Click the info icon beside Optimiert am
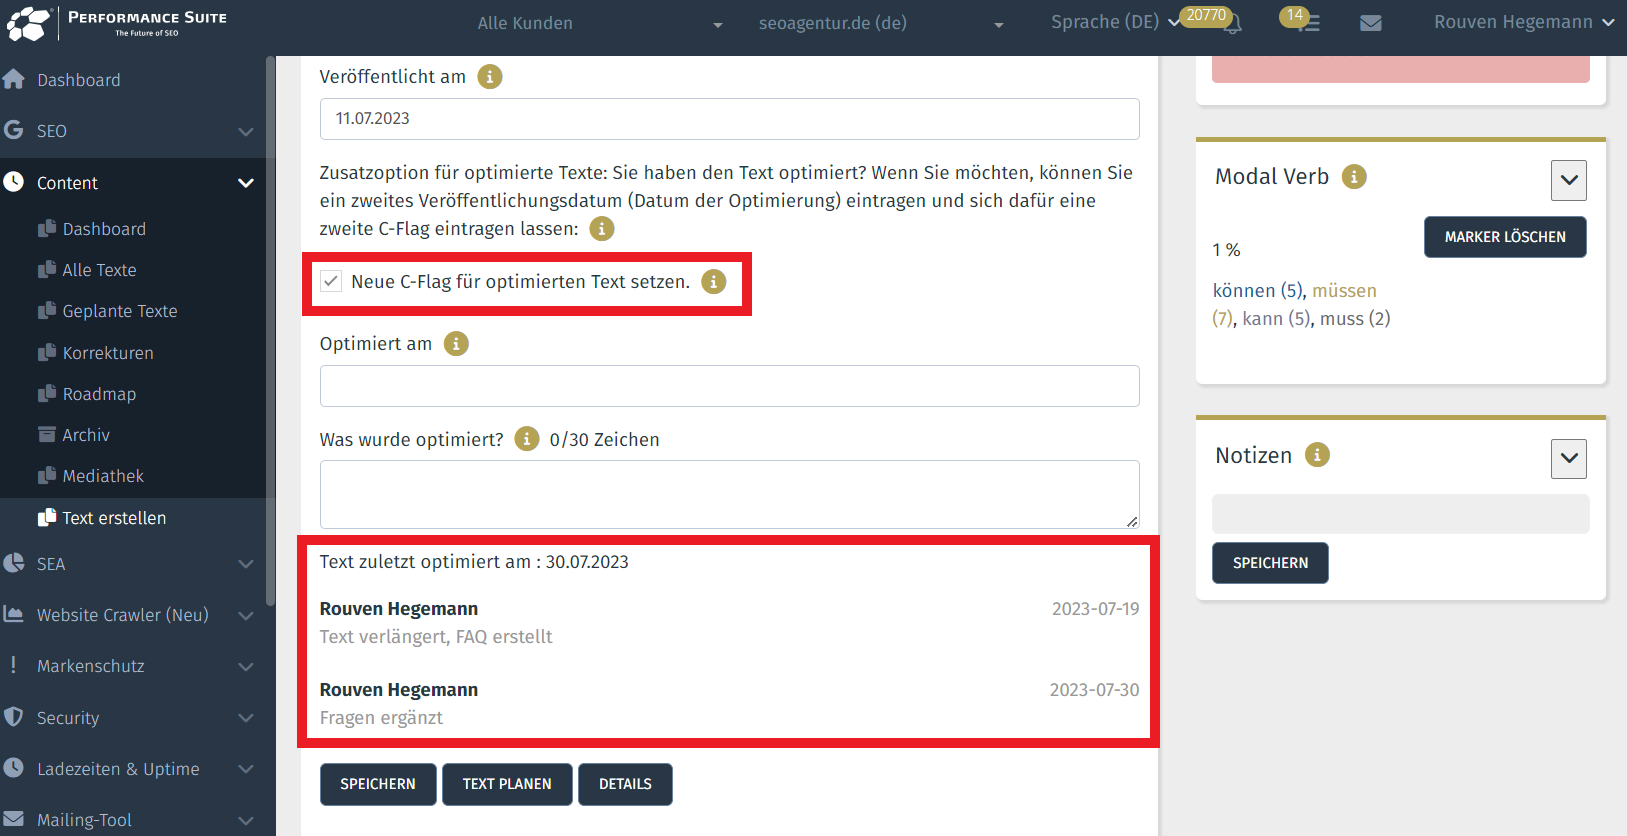The image size is (1627, 836). [x=456, y=344]
